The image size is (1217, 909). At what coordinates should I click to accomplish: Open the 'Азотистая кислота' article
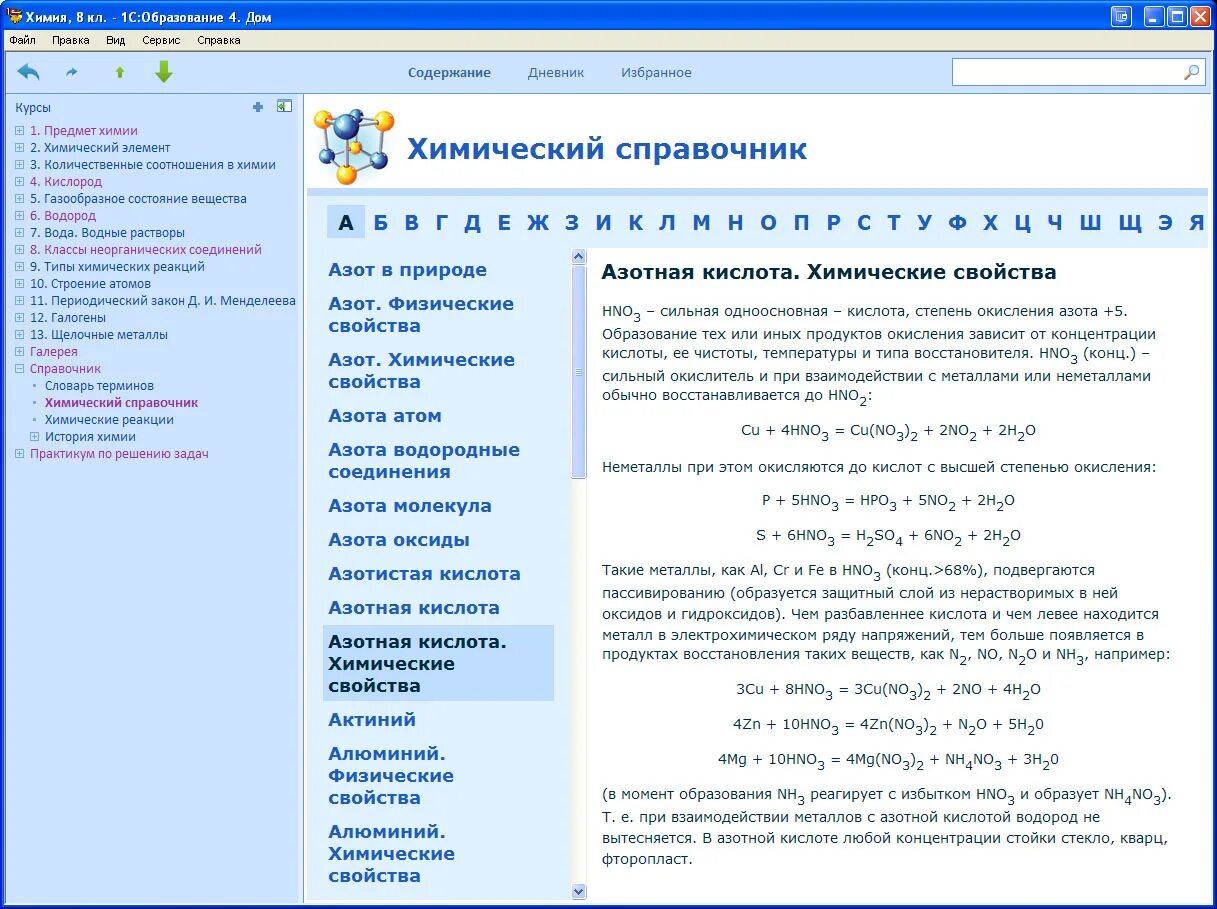[425, 574]
